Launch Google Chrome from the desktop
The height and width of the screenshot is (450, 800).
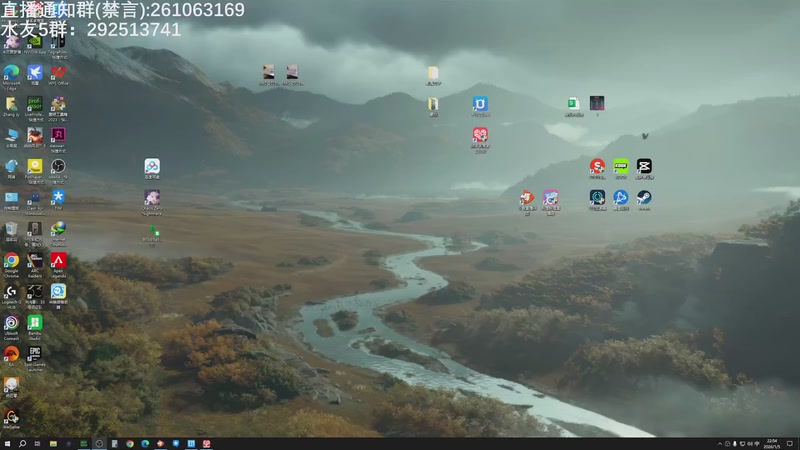[11, 264]
